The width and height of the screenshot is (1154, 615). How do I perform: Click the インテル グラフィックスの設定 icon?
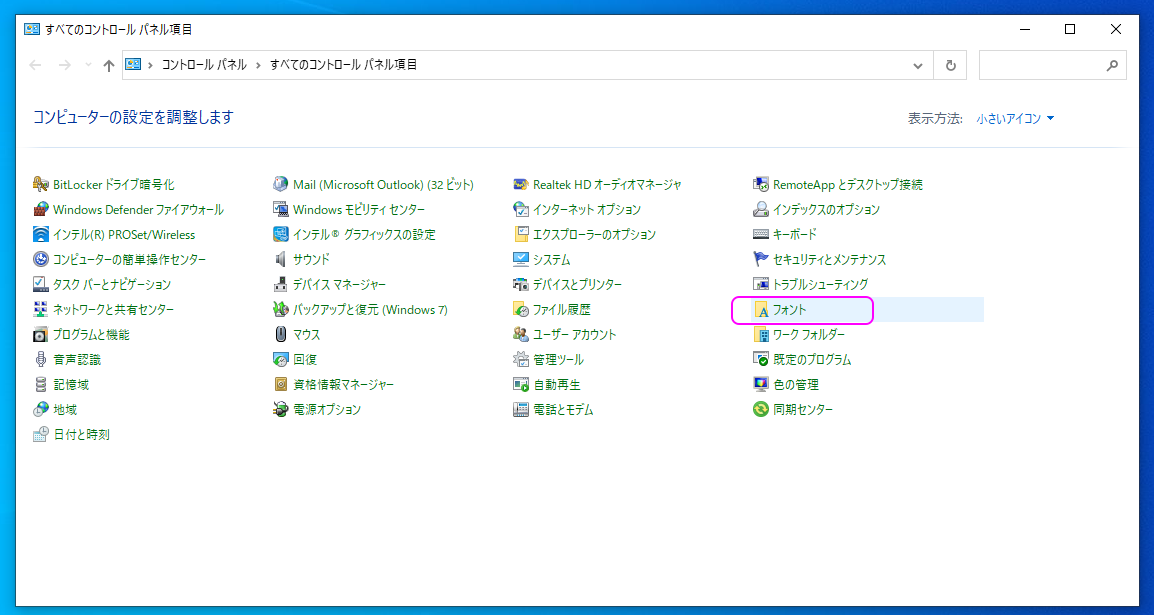[x=280, y=234]
